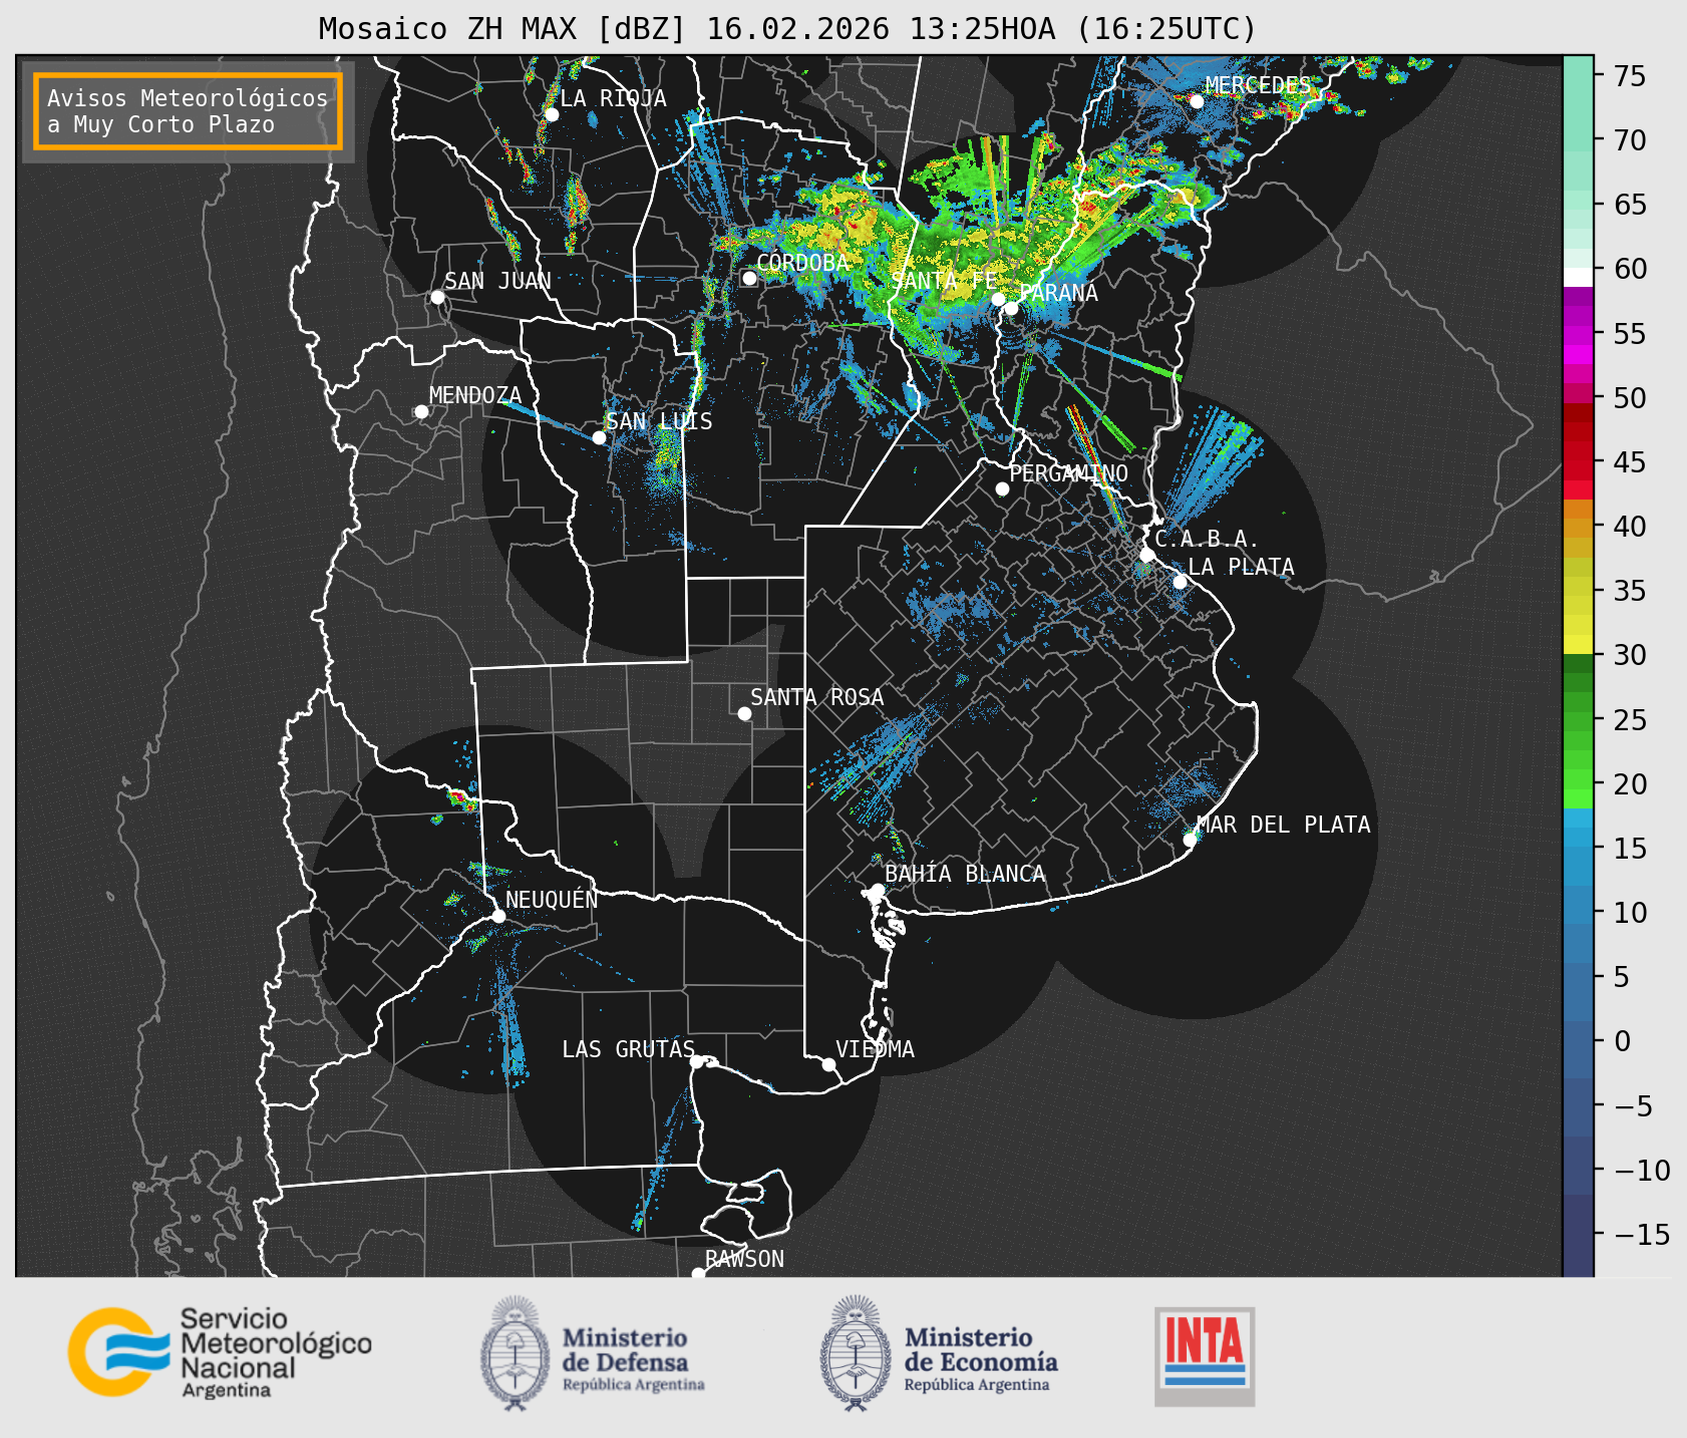Click the LA RIOJA city marker
1687x1438 pixels.
552,115
